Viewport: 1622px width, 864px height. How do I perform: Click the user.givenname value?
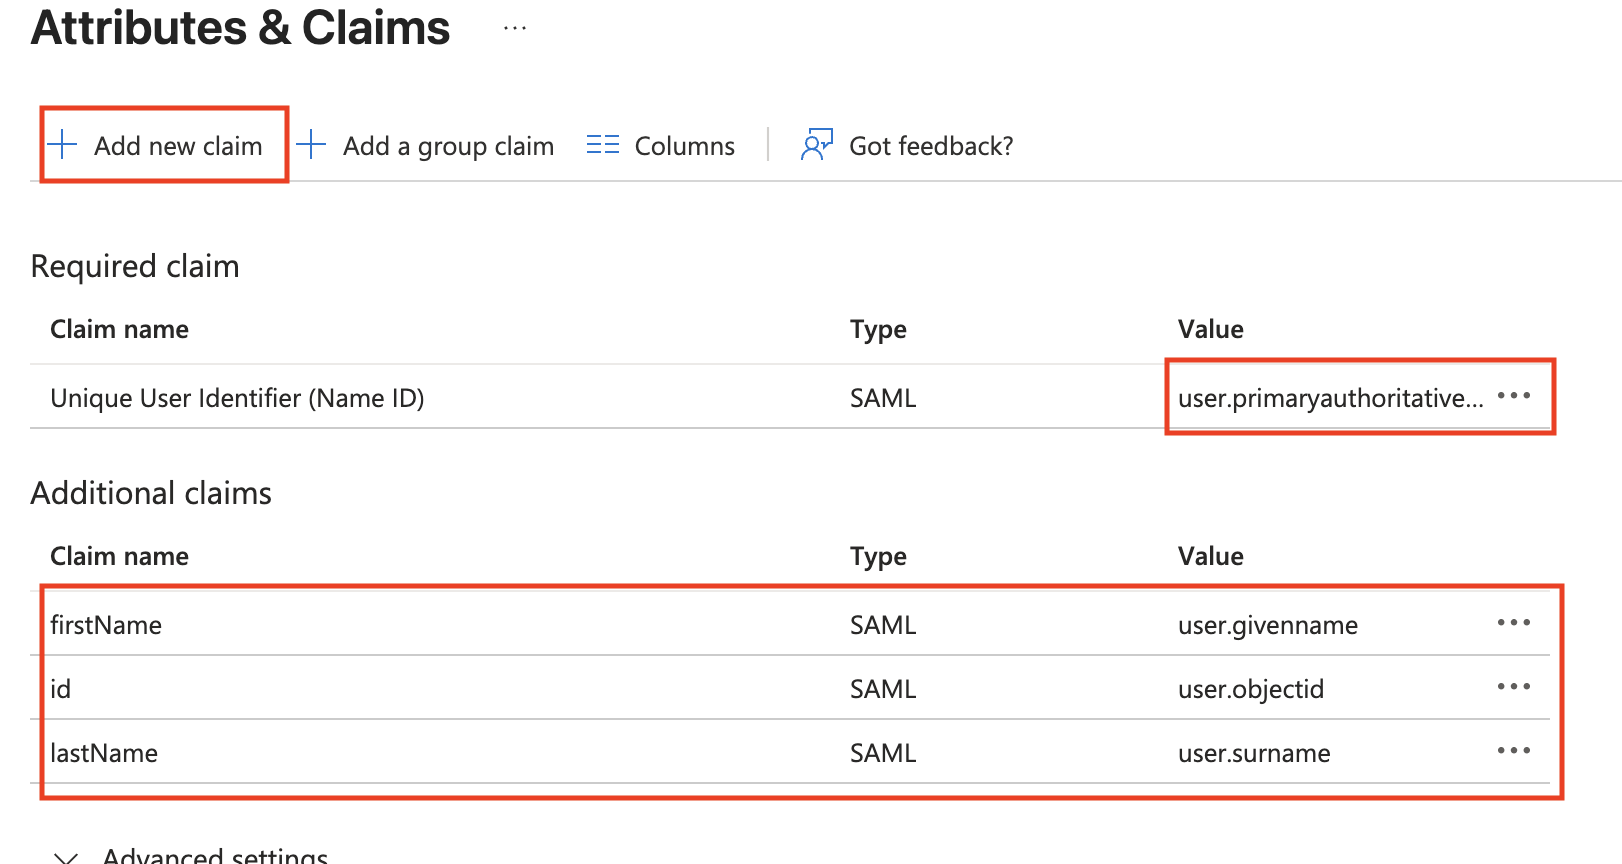[x=1267, y=625]
